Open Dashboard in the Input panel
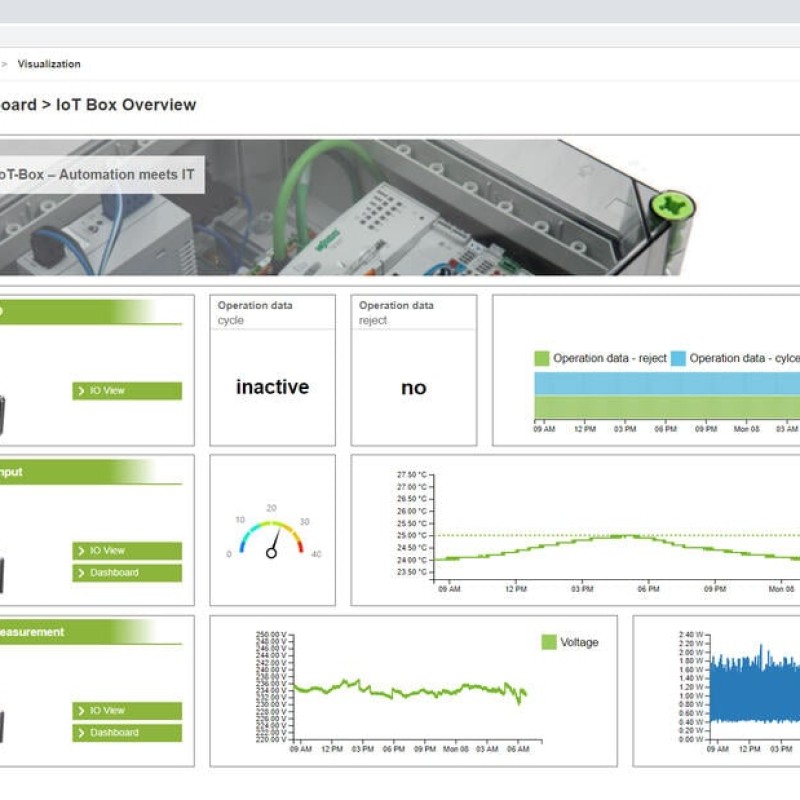This screenshot has height=800, width=800. pos(126,573)
